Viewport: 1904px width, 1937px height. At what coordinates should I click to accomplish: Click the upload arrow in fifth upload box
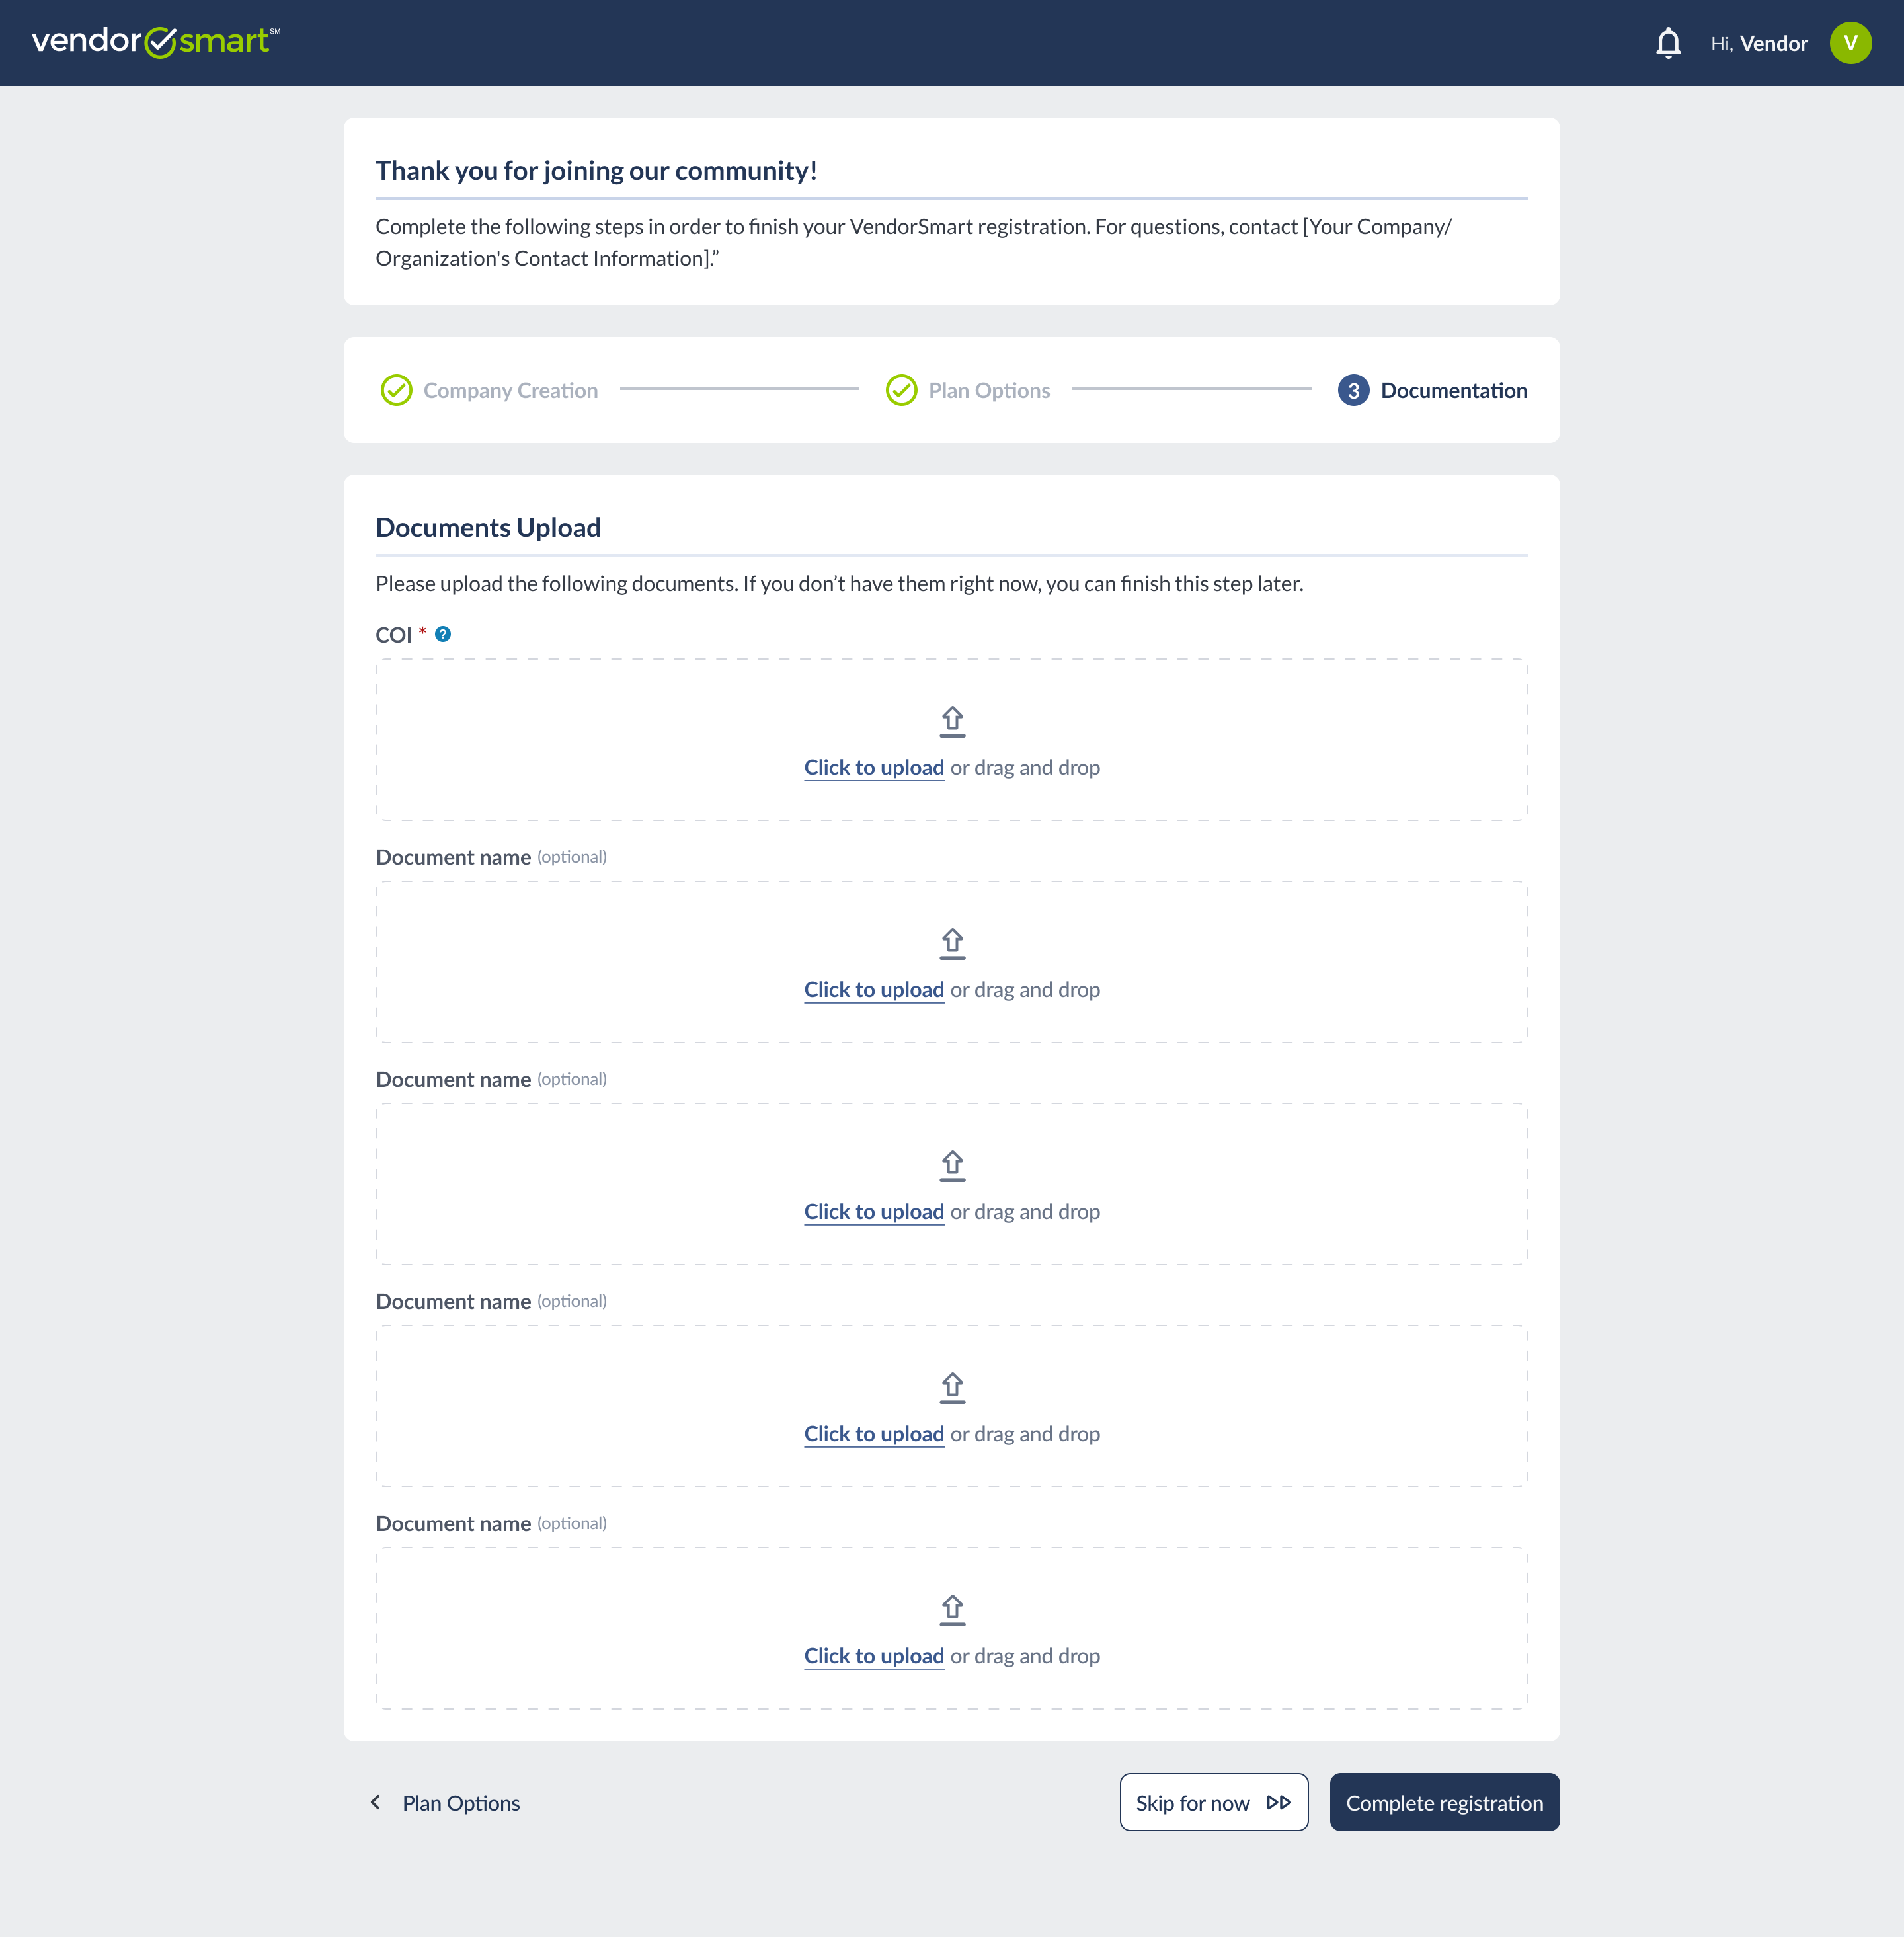pyautogui.click(x=952, y=1609)
